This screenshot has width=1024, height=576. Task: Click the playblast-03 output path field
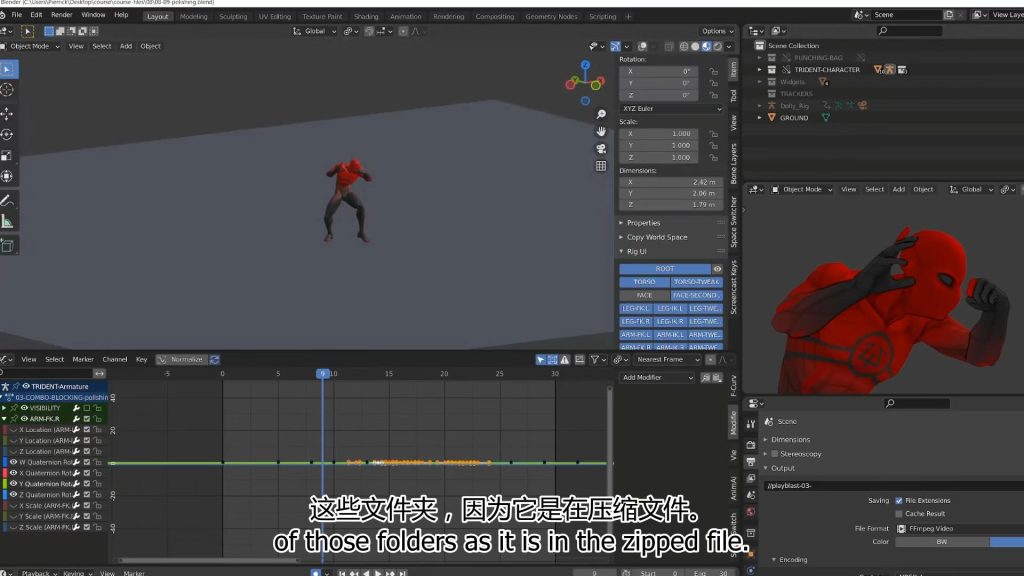click(893, 486)
